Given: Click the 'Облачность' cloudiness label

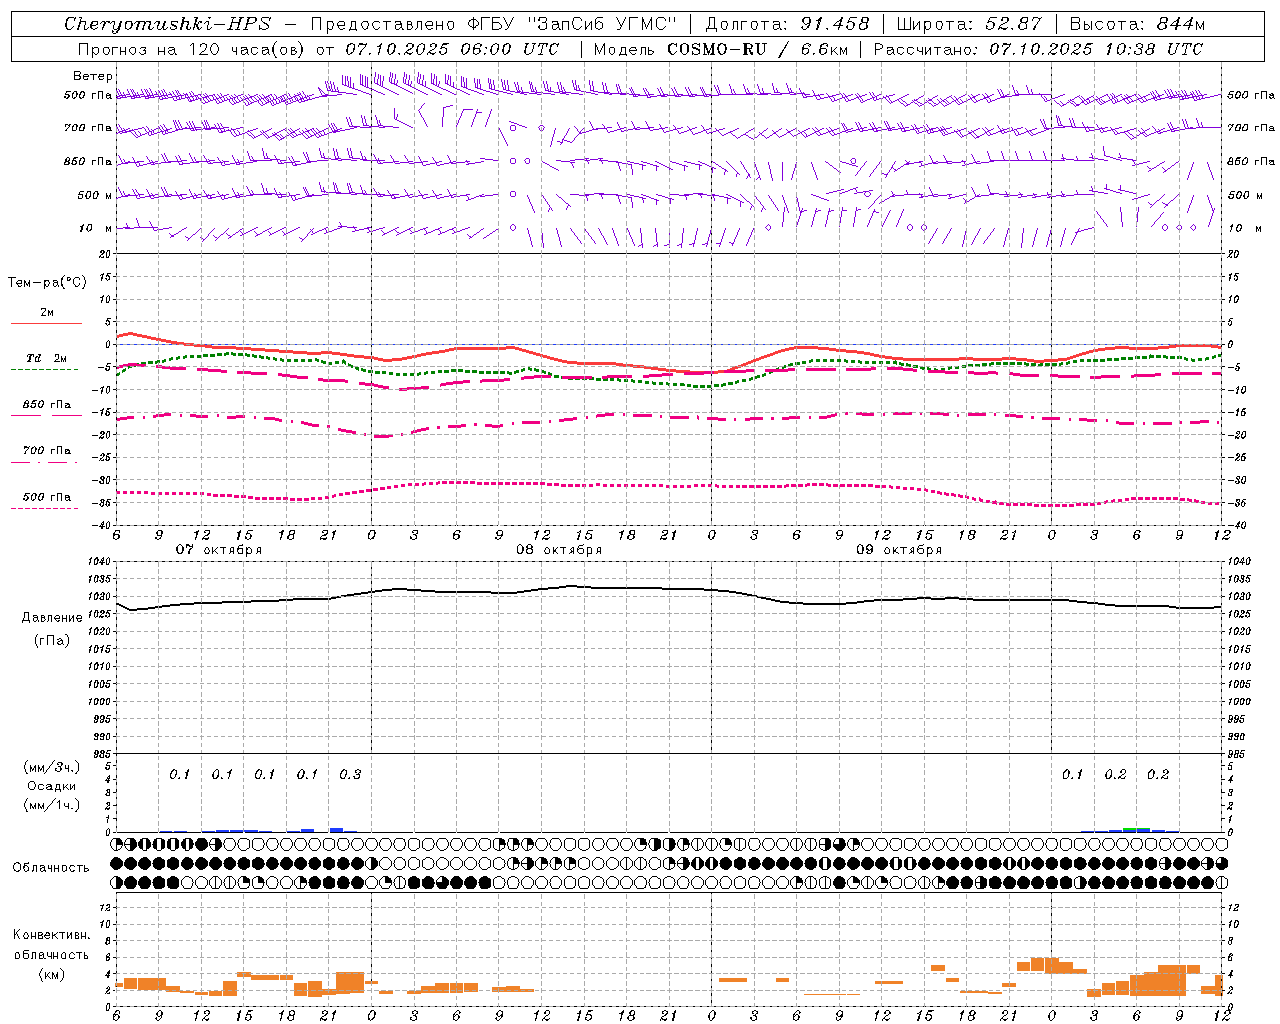Looking at the screenshot, I should 51,867.
